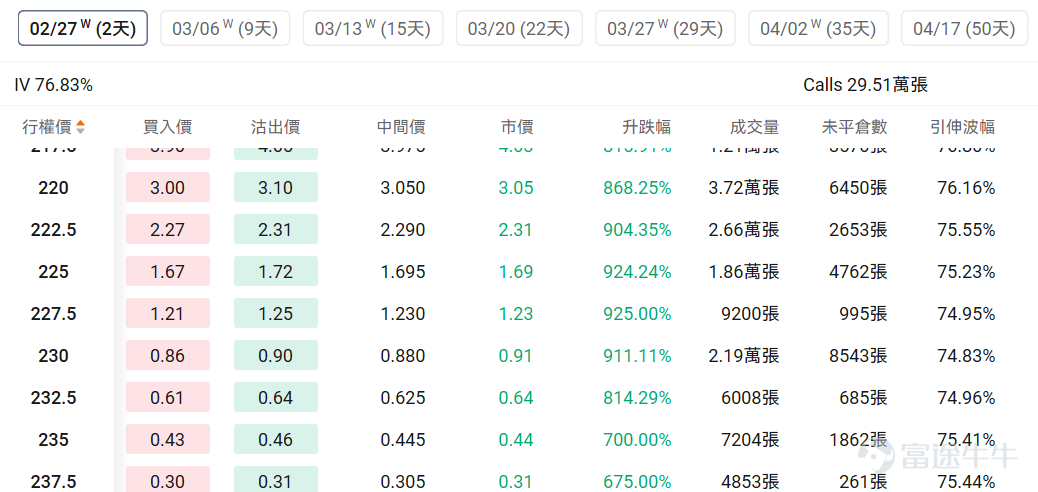This screenshot has height=492, width=1038.
Task: Click bid price 1.21 for strike 227.5
Action: click(167, 313)
